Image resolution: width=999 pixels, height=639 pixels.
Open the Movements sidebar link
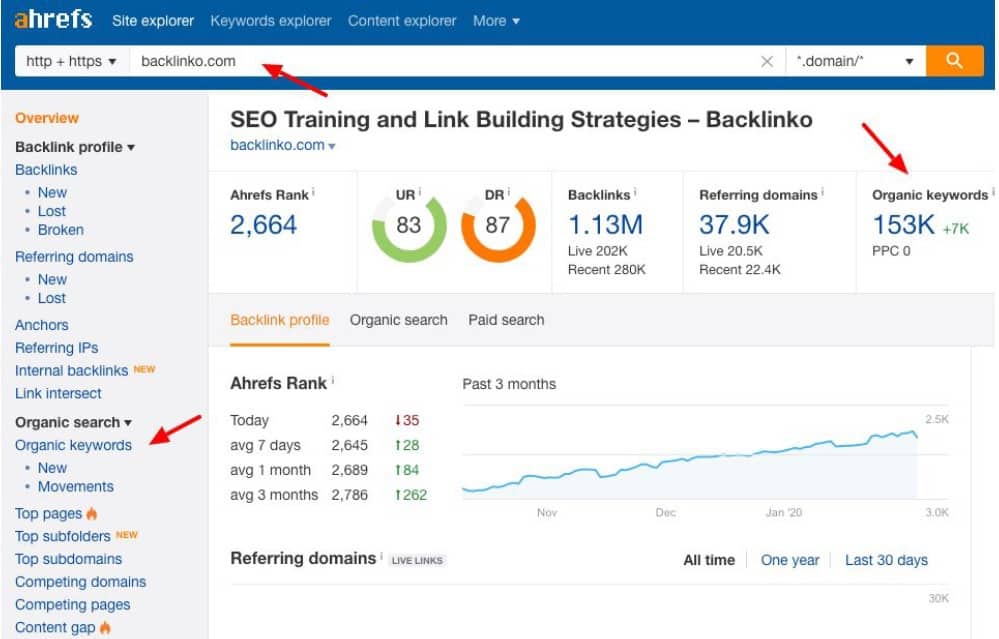point(76,487)
